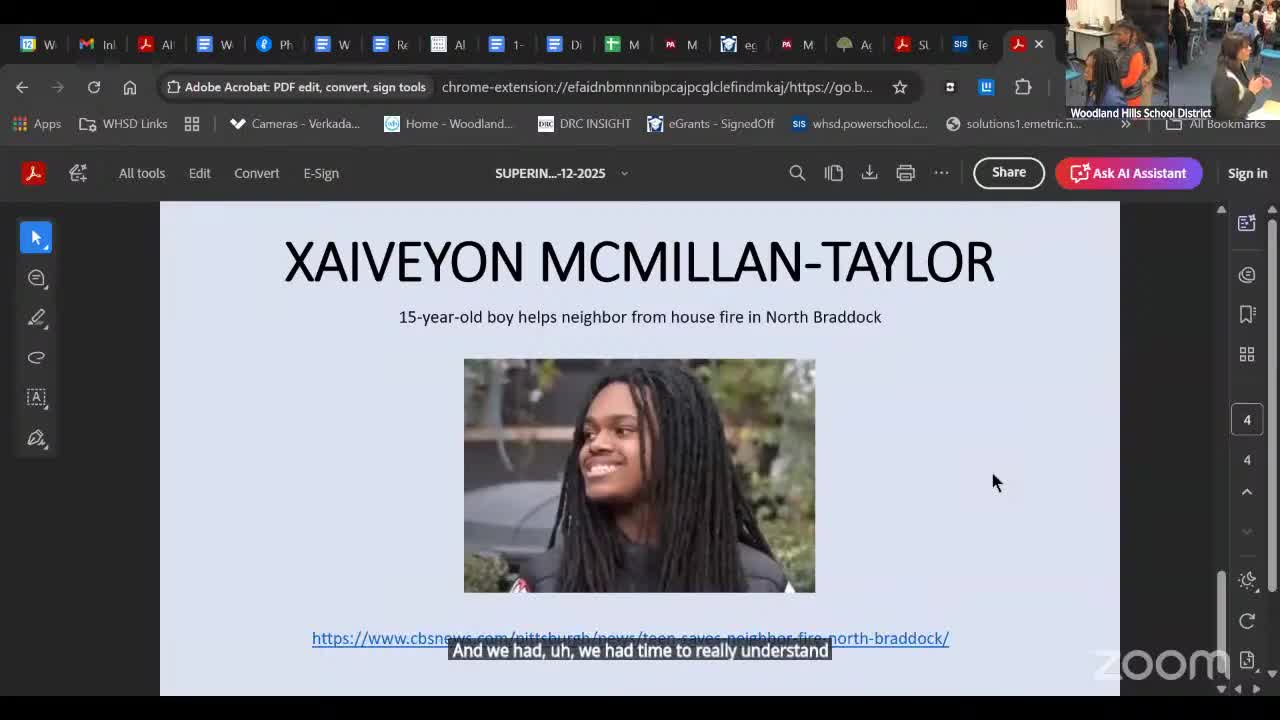The image size is (1280, 720).
Task: Click the Share button
Action: 1008,173
